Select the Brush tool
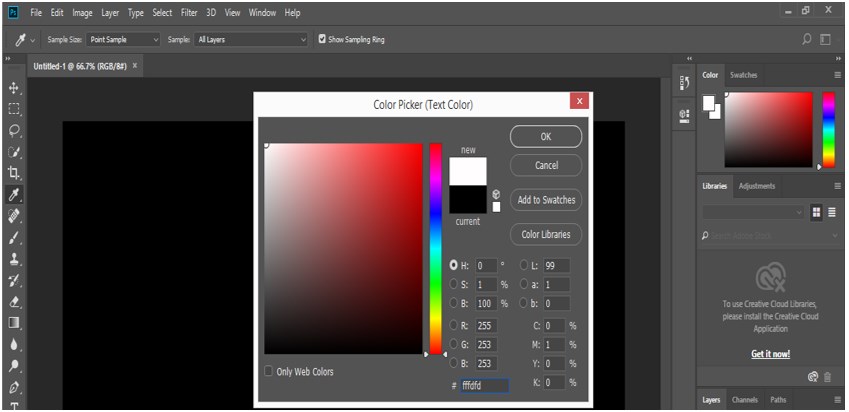849x412 pixels. [14, 237]
